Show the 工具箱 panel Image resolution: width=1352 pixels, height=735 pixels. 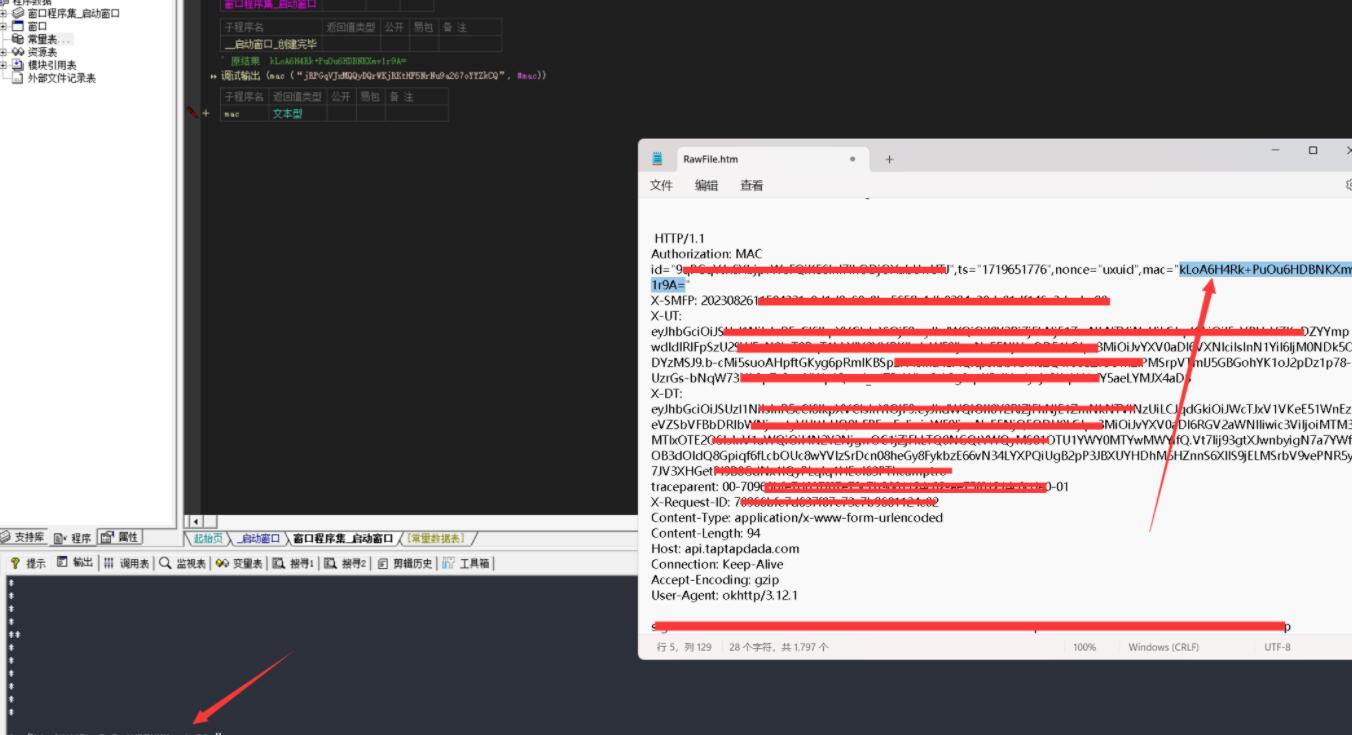[466, 564]
